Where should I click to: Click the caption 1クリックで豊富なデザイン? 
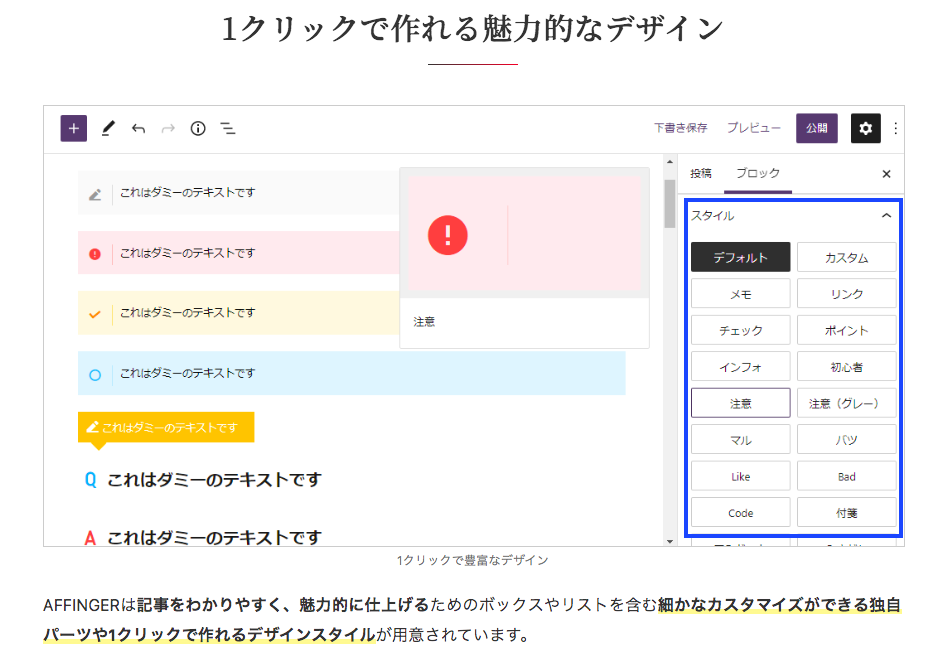pyautogui.click(x=472, y=560)
